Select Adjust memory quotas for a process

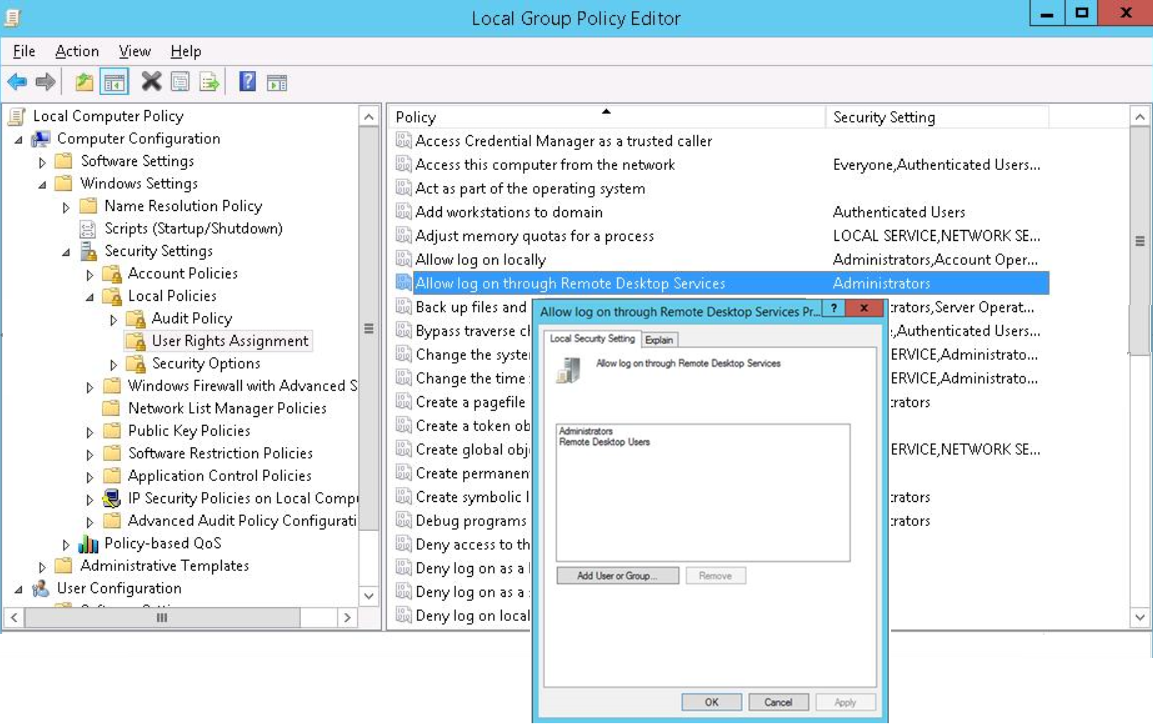[x=535, y=236]
